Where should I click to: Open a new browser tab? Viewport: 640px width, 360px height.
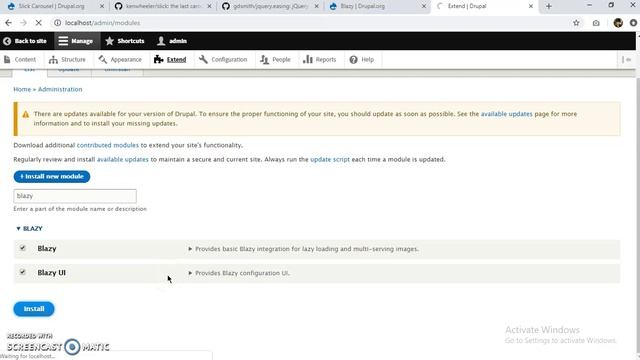[549, 6]
